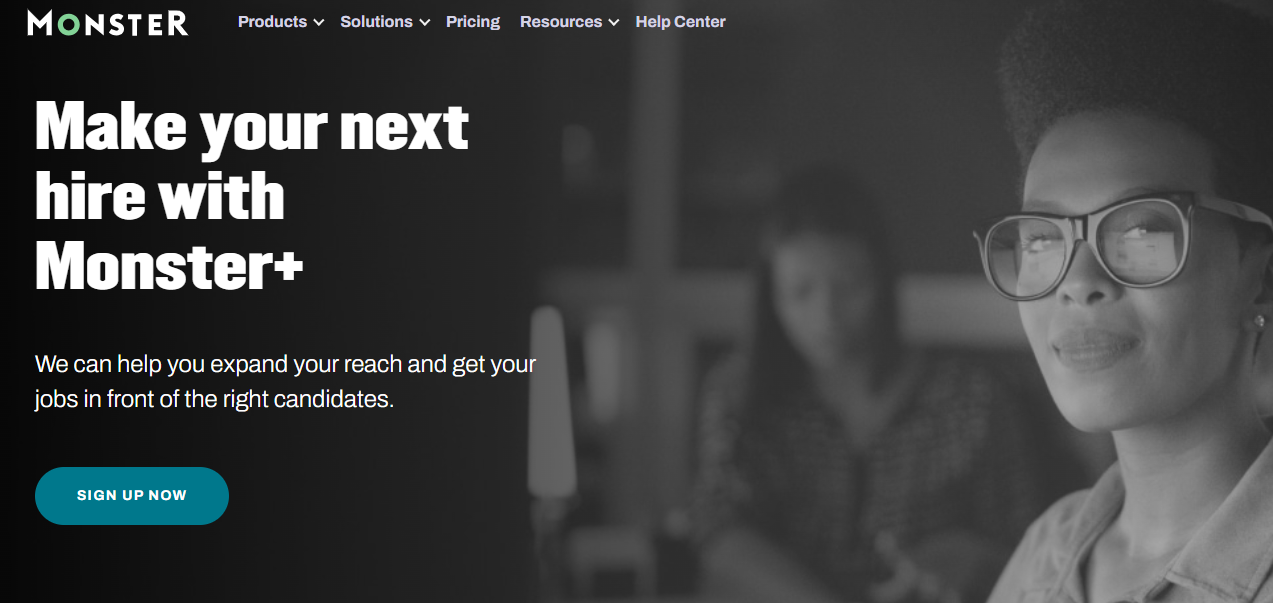Click the "Monster+" headline text
The width and height of the screenshot is (1273, 603).
pyautogui.click(x=169, y=266)
